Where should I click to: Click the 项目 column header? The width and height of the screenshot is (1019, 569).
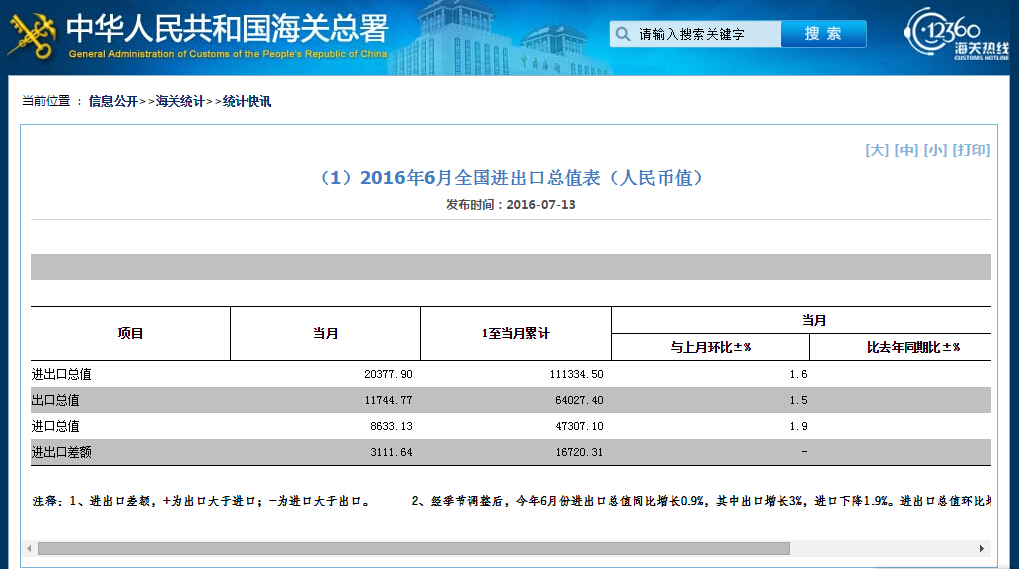point(130,333)
